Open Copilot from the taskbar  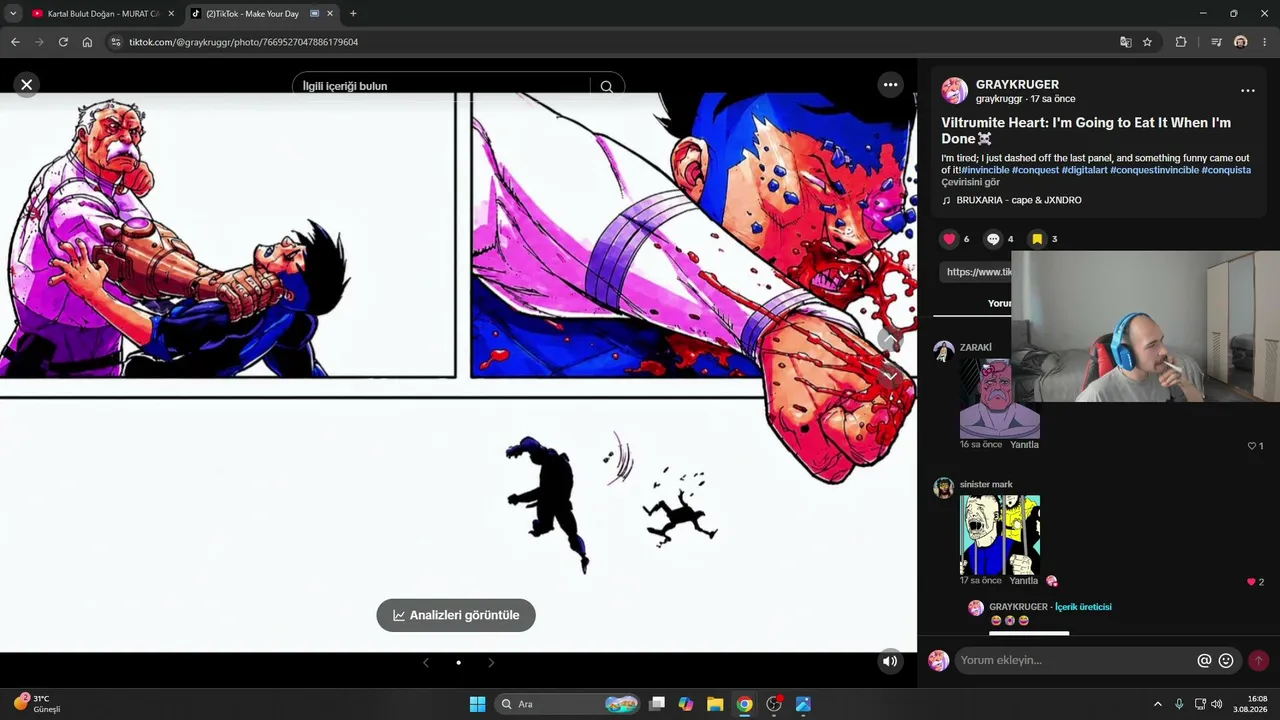[x=686, y=704]
